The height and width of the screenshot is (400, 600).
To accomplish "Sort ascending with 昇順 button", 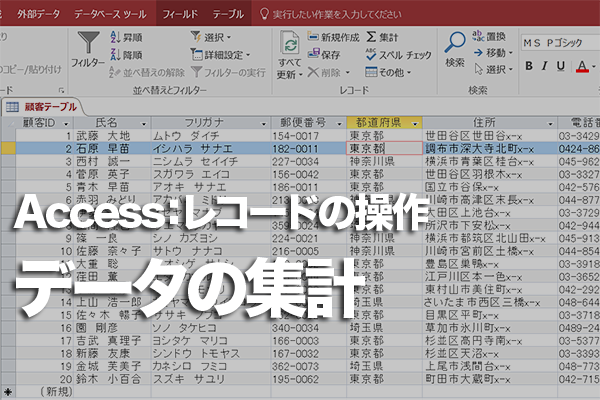I will pos(130,36).
